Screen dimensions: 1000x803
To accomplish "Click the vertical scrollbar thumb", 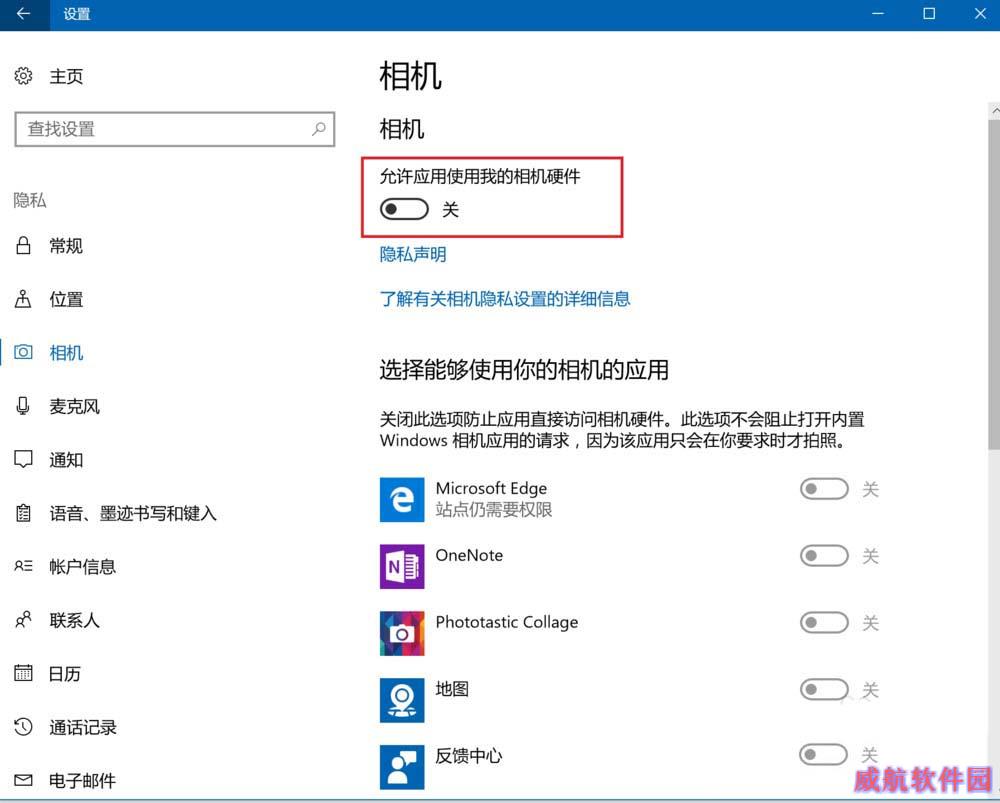I will (994, 284).
